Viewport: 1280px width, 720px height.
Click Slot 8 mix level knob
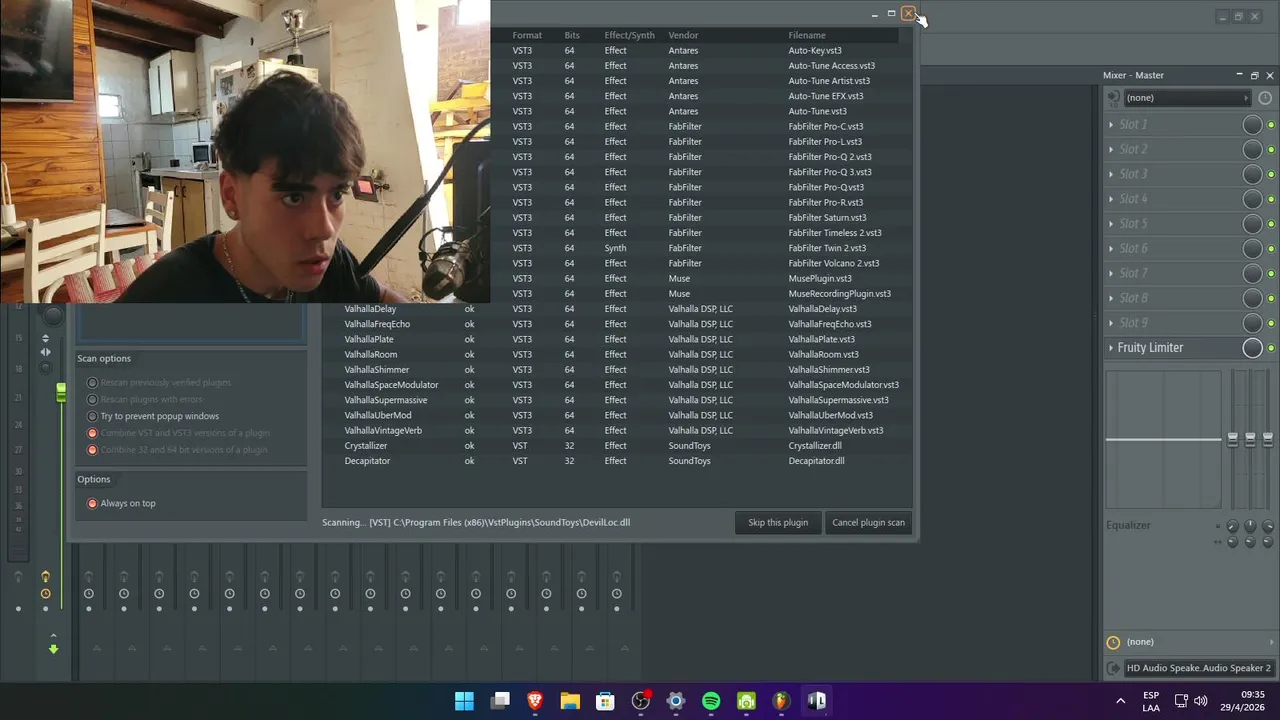[1252, 298]
